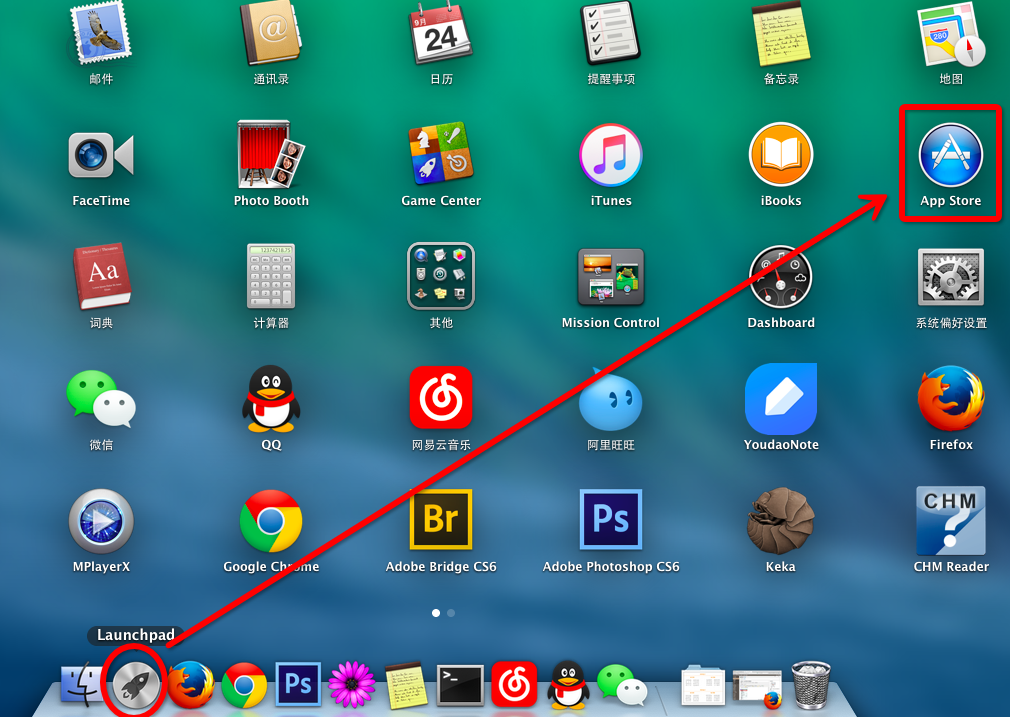Open 阿里旺旺 app icon
Screen dimensions: 1010x717
click(610, 399)
